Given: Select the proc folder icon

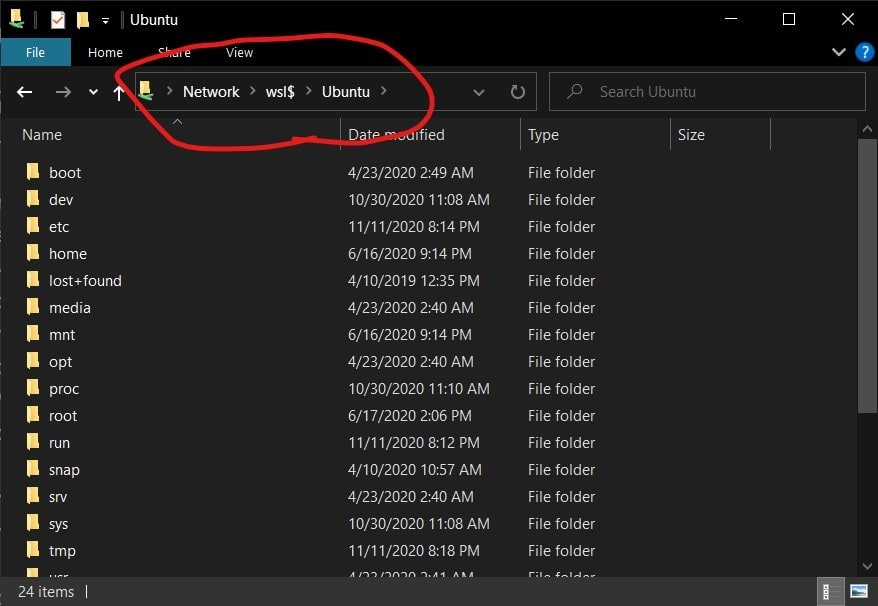Looking at the screenshot, I should (33, 388).
